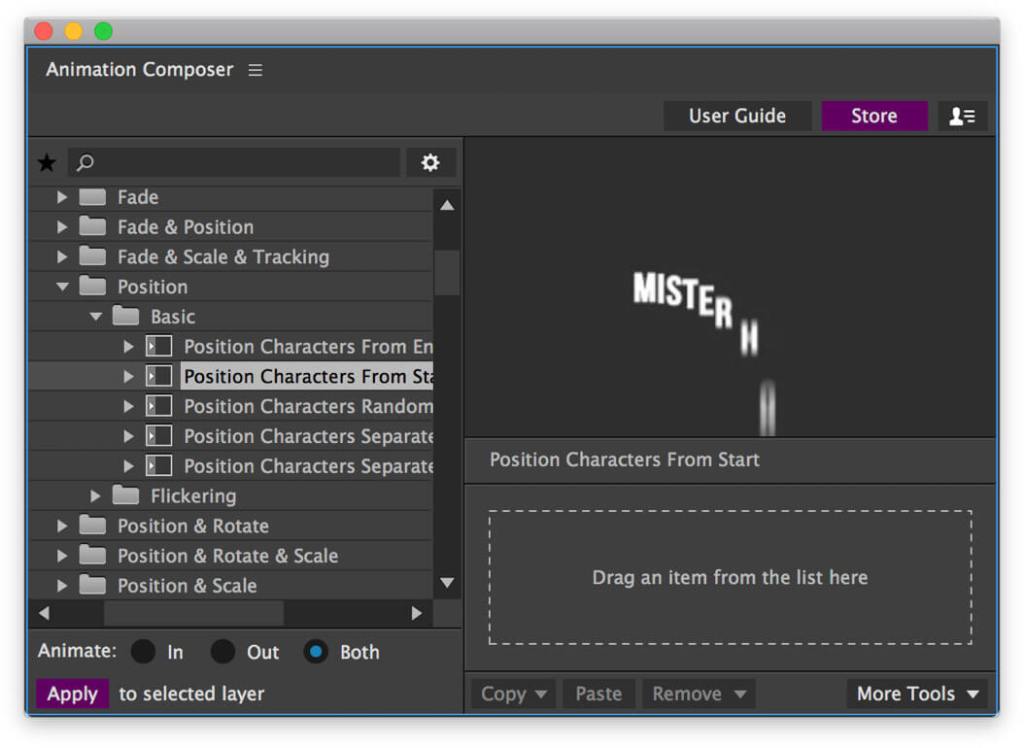This screenshot has width=1024, height=748.
Task: Click the Basic folder icon
Action: click(125, 316)
